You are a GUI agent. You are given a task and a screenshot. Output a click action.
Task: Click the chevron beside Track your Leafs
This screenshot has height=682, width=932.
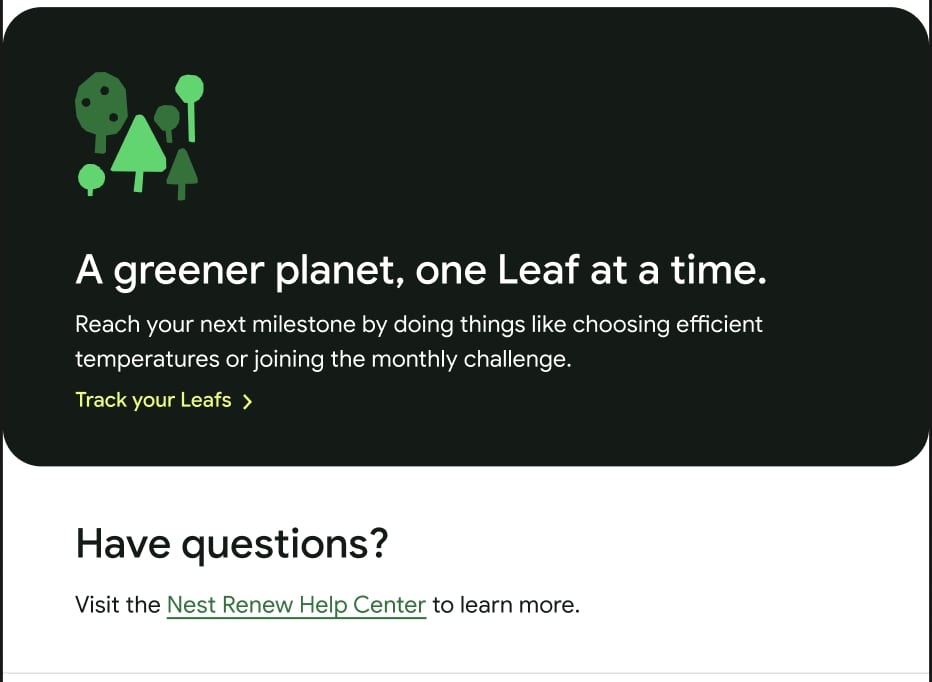tap(248, 402)
